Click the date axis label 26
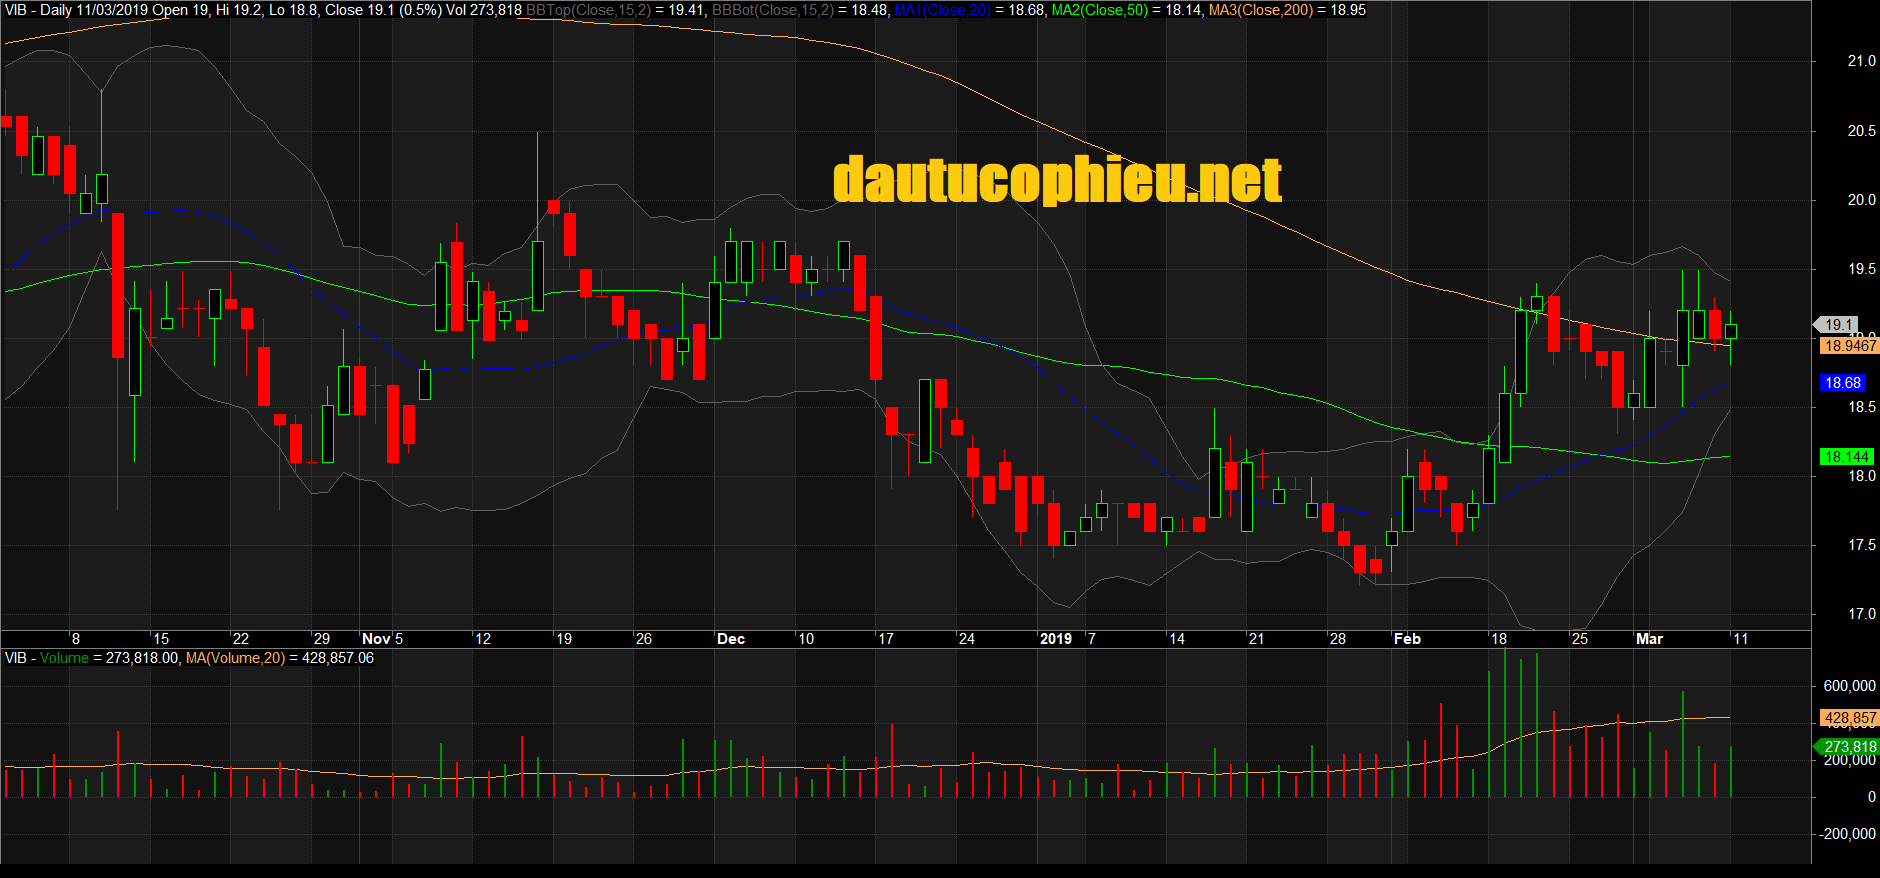This screenshot has width=1880, height=878. (x=644, y=639)
